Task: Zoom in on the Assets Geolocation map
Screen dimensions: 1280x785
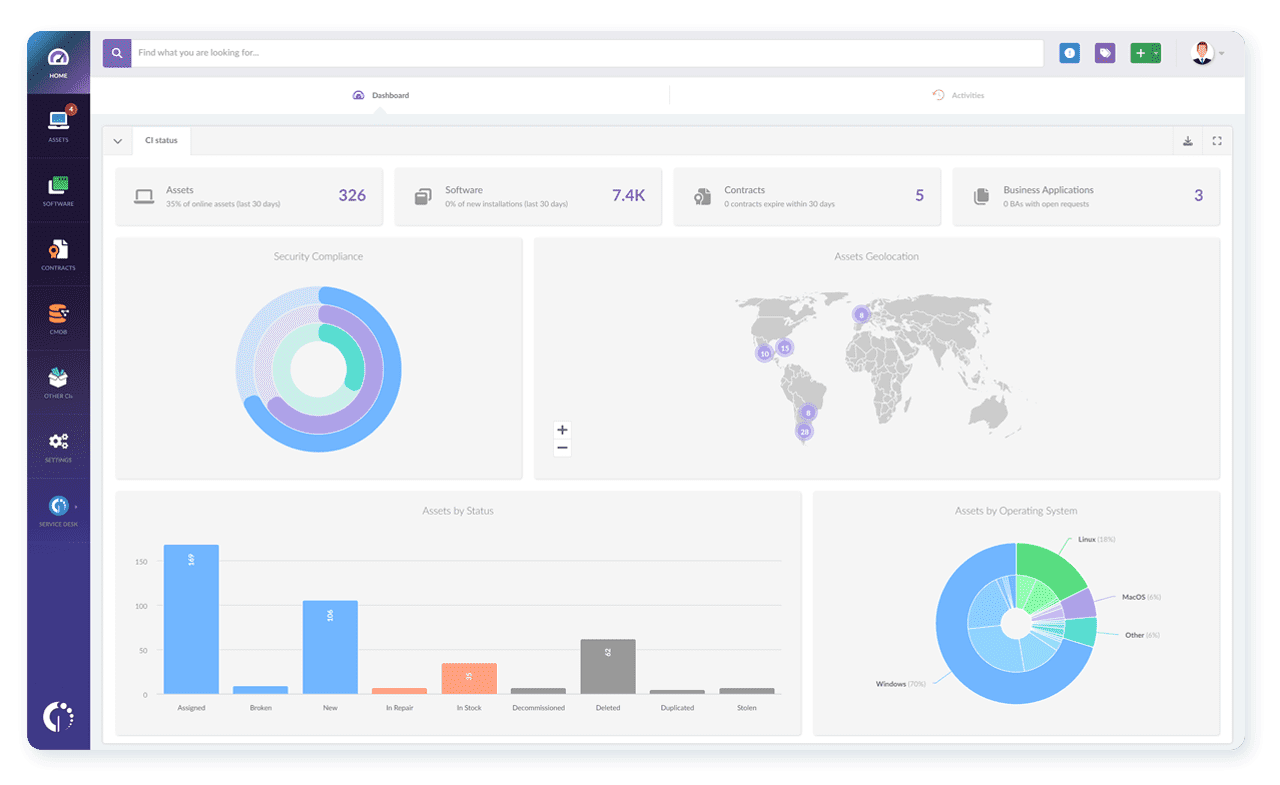Action: 562,429
